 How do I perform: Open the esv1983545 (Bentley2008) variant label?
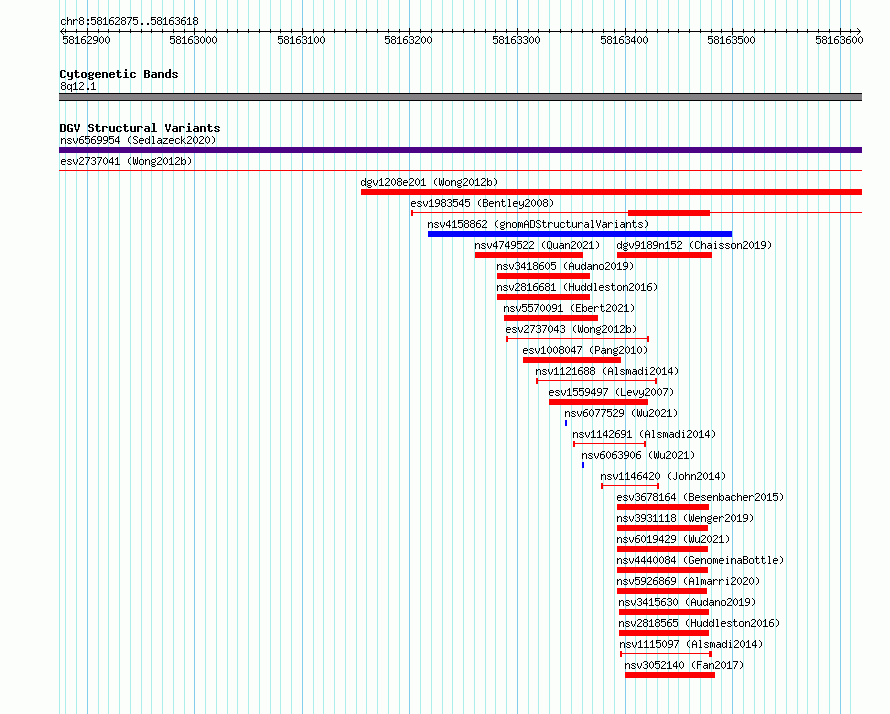click(482, 203)
